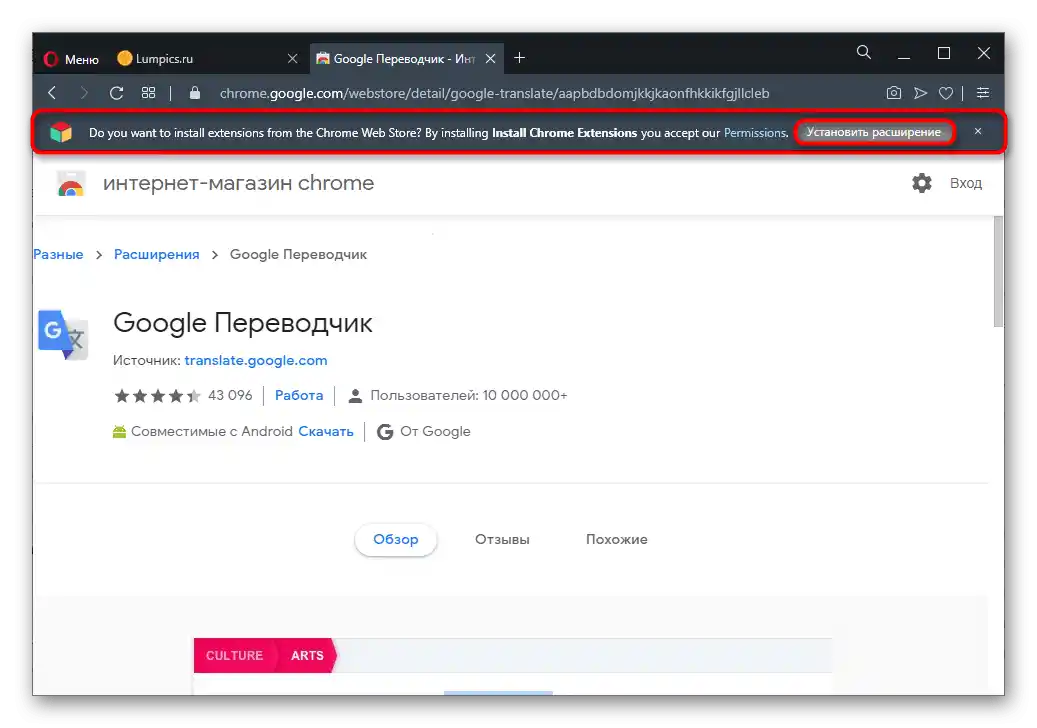Viewport: 1037px width, 728px height.
Task: Click the Android robot icon
Action: pos(119,432)
